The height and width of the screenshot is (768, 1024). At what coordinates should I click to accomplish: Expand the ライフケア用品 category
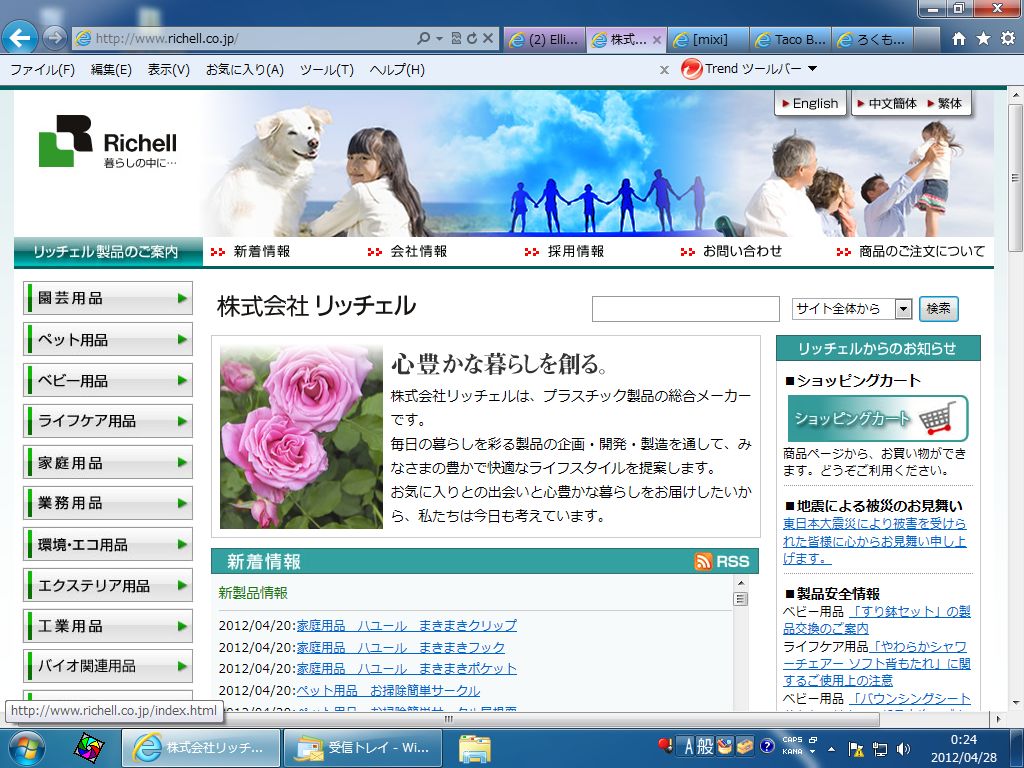pos(108,421)
